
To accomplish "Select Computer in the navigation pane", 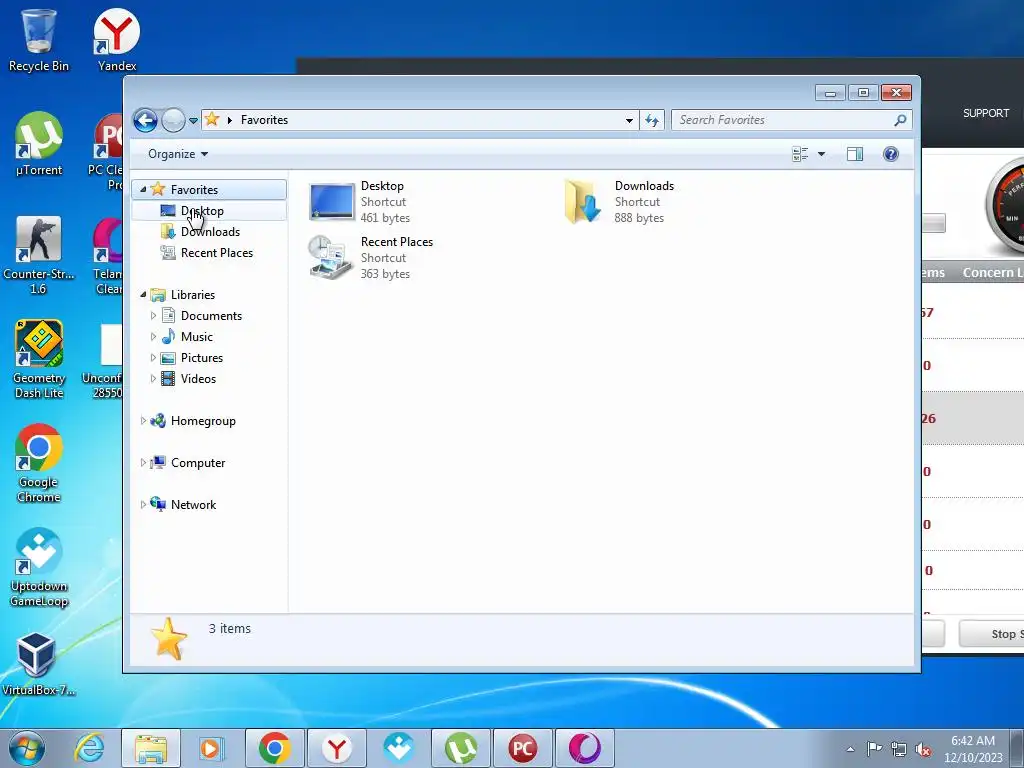I will tap(198, 462).
